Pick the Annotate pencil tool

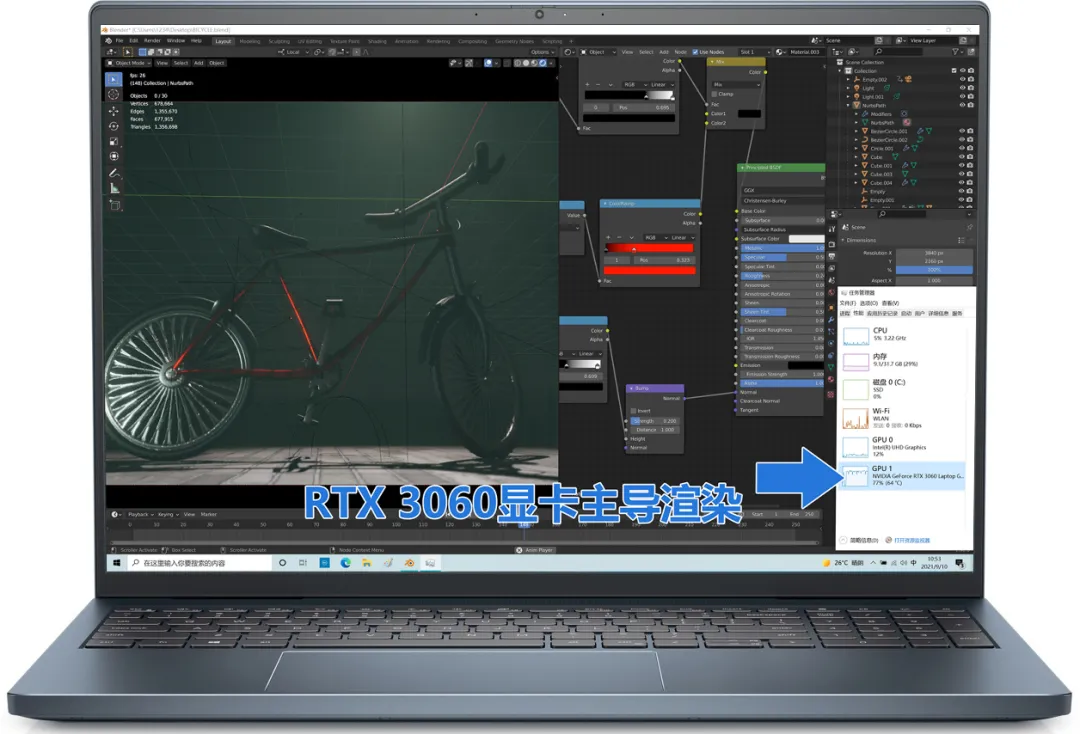(114, 173)
